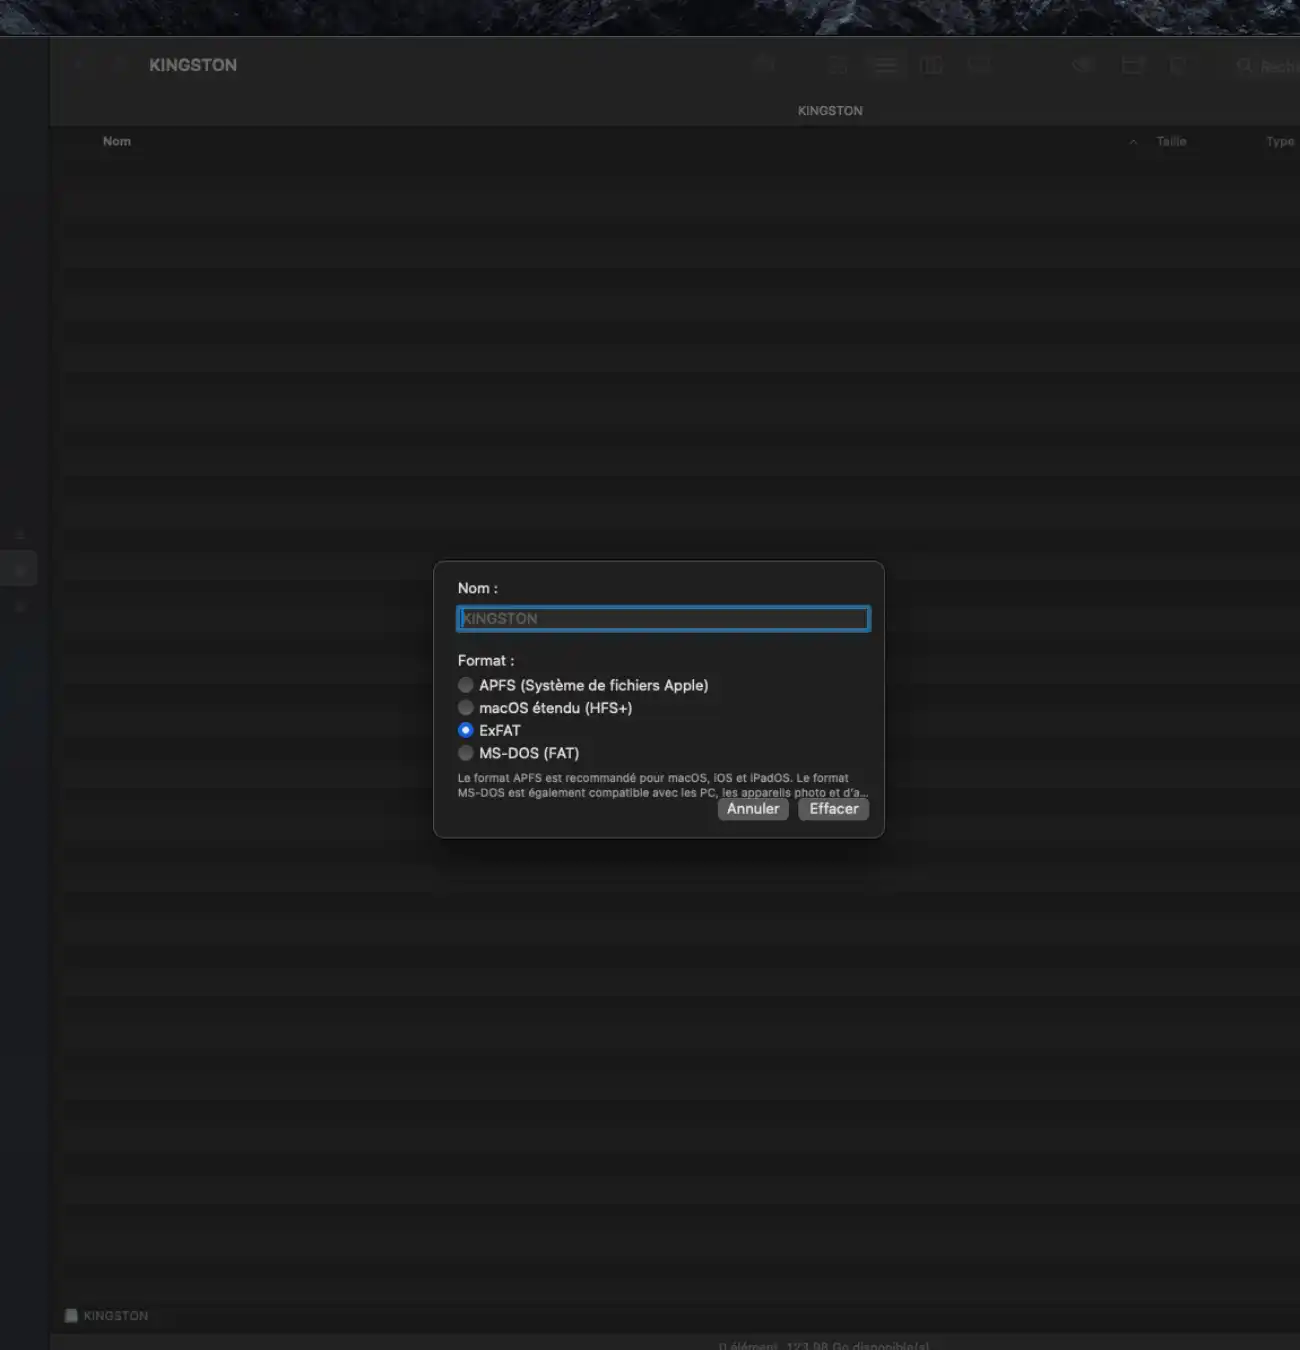Sort by the Taille column header
The width and height of the screenshot is (1300, 1350).
[1171, 141]
